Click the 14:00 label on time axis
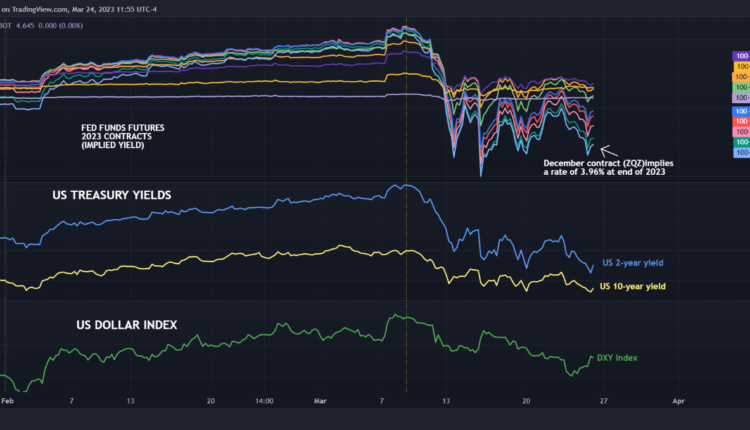 click(x=265, y=400)
